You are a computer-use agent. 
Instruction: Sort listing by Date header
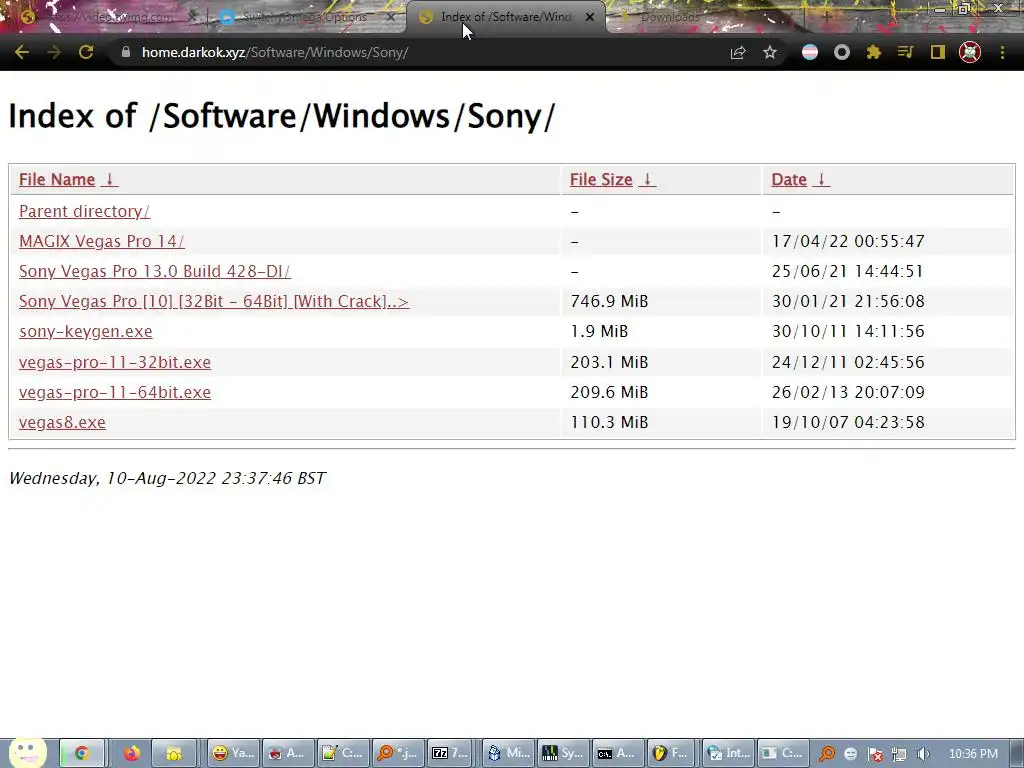click(789, 180)
